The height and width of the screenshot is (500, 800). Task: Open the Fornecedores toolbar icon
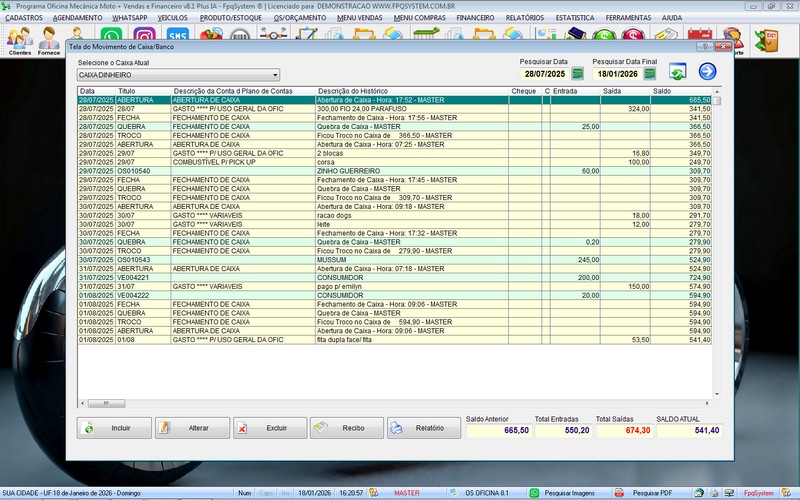49,41
